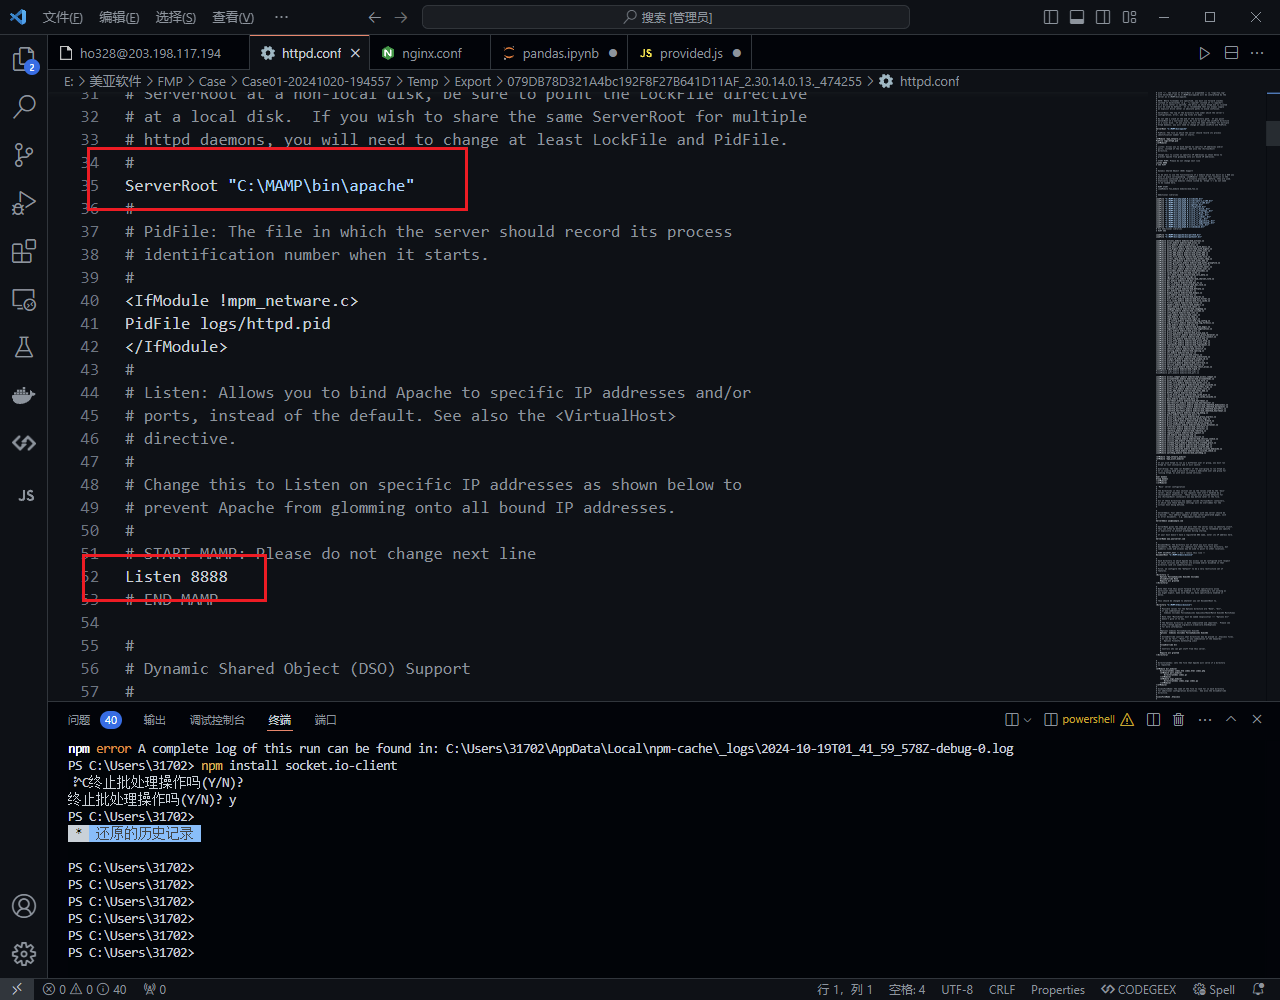Split the editor to the right
The height and width of the screenshot is (1000, 1280).
(x=1232, y=53)
